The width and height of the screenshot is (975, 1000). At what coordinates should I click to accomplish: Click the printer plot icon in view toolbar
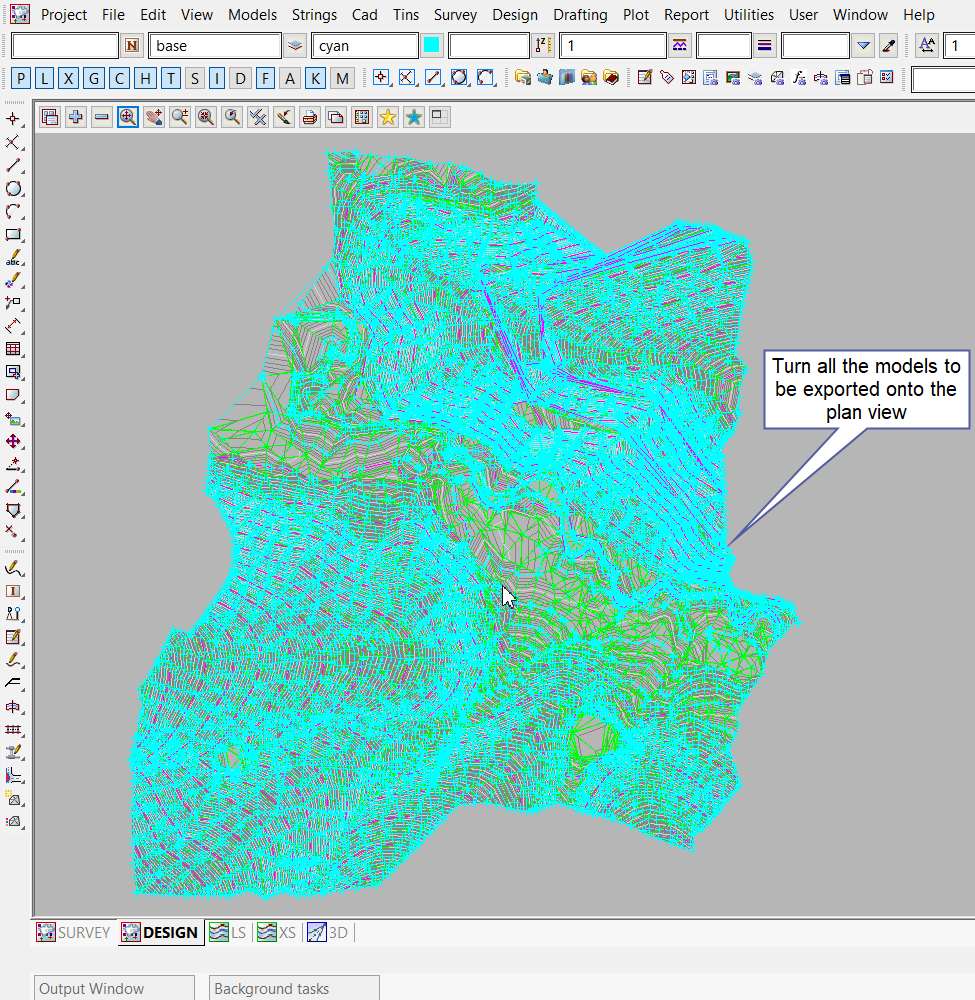[310, 117]
